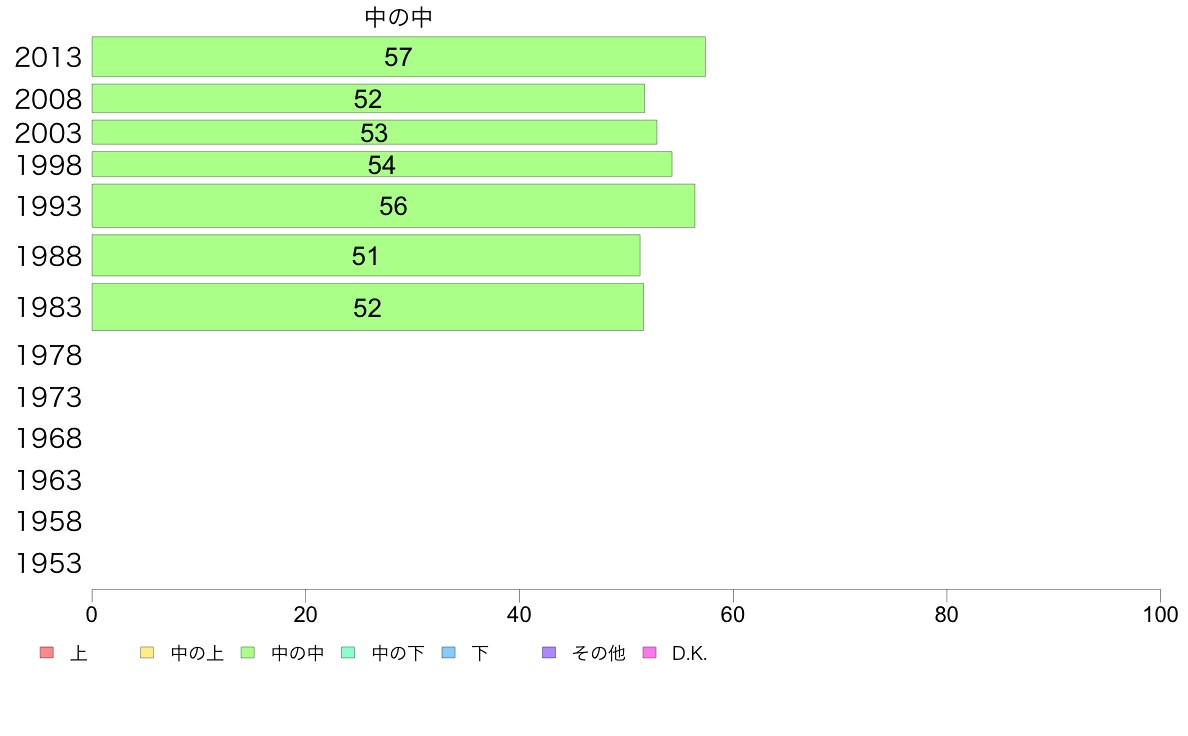Select the 2003 bar showing 53
1188x736 pixels.
374,133
